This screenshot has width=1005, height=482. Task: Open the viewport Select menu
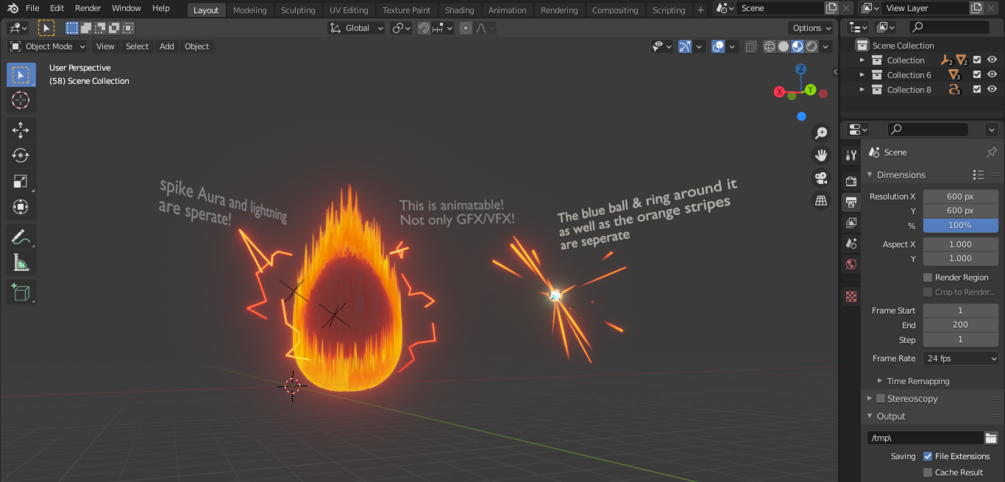pos(137,46)
